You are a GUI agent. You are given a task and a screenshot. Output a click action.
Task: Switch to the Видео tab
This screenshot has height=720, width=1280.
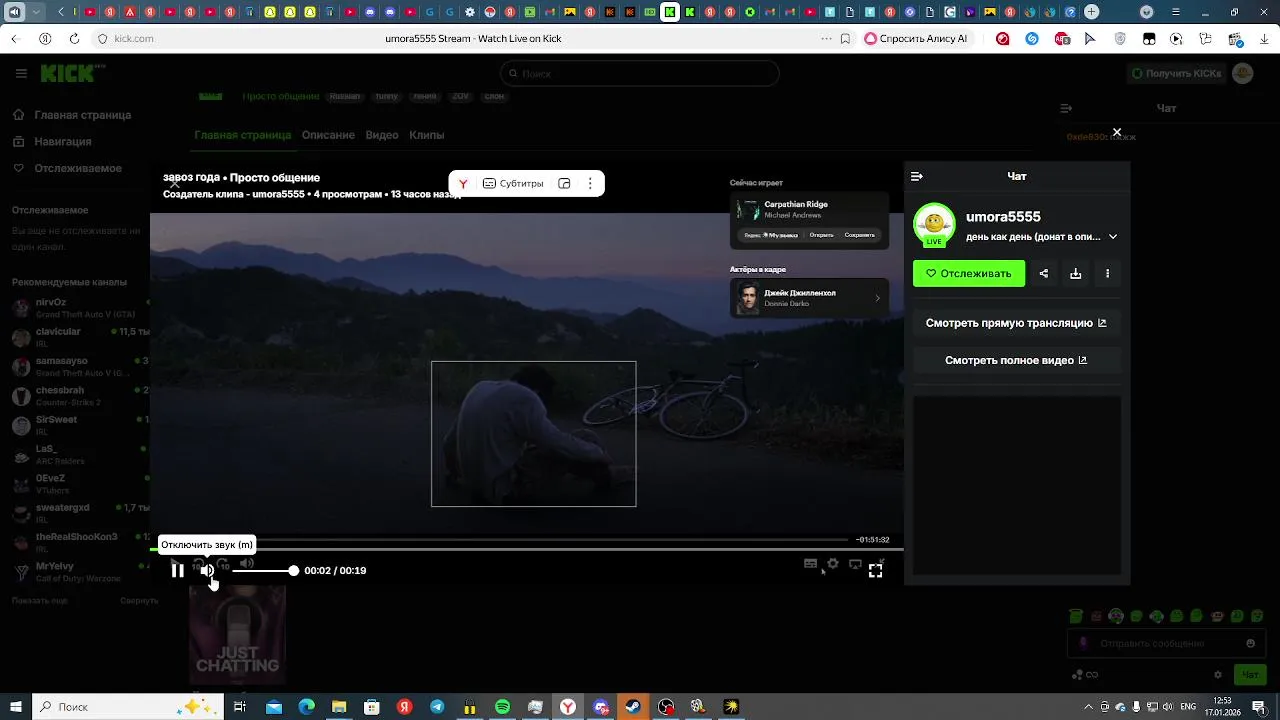(x=382, y=135)
